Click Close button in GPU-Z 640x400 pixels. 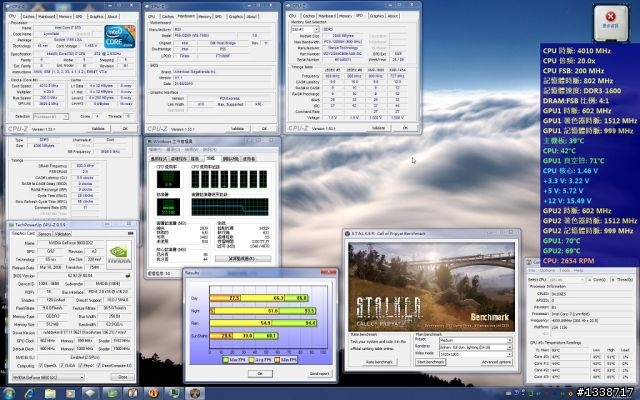(x=122, y=377)
